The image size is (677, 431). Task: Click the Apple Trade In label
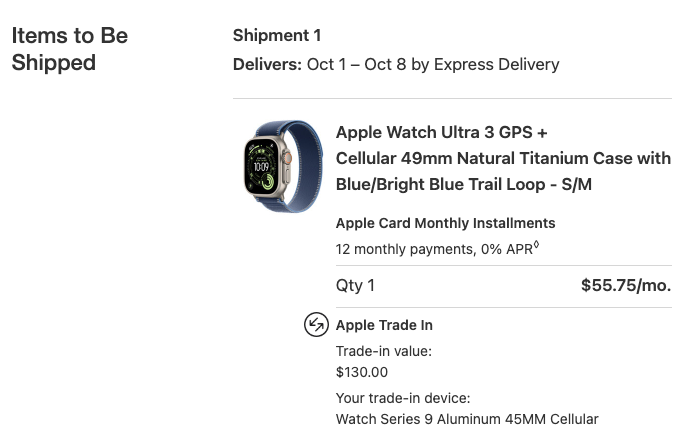pos(384,325)
